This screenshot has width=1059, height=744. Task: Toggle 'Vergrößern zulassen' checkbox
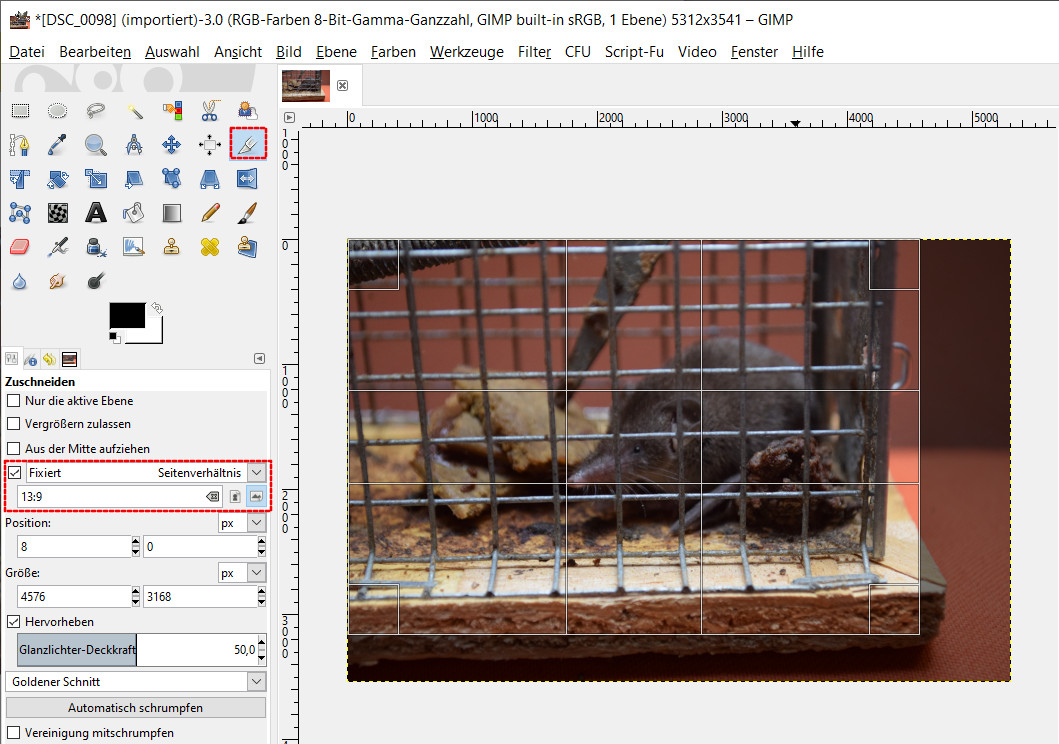click(14, 425)
